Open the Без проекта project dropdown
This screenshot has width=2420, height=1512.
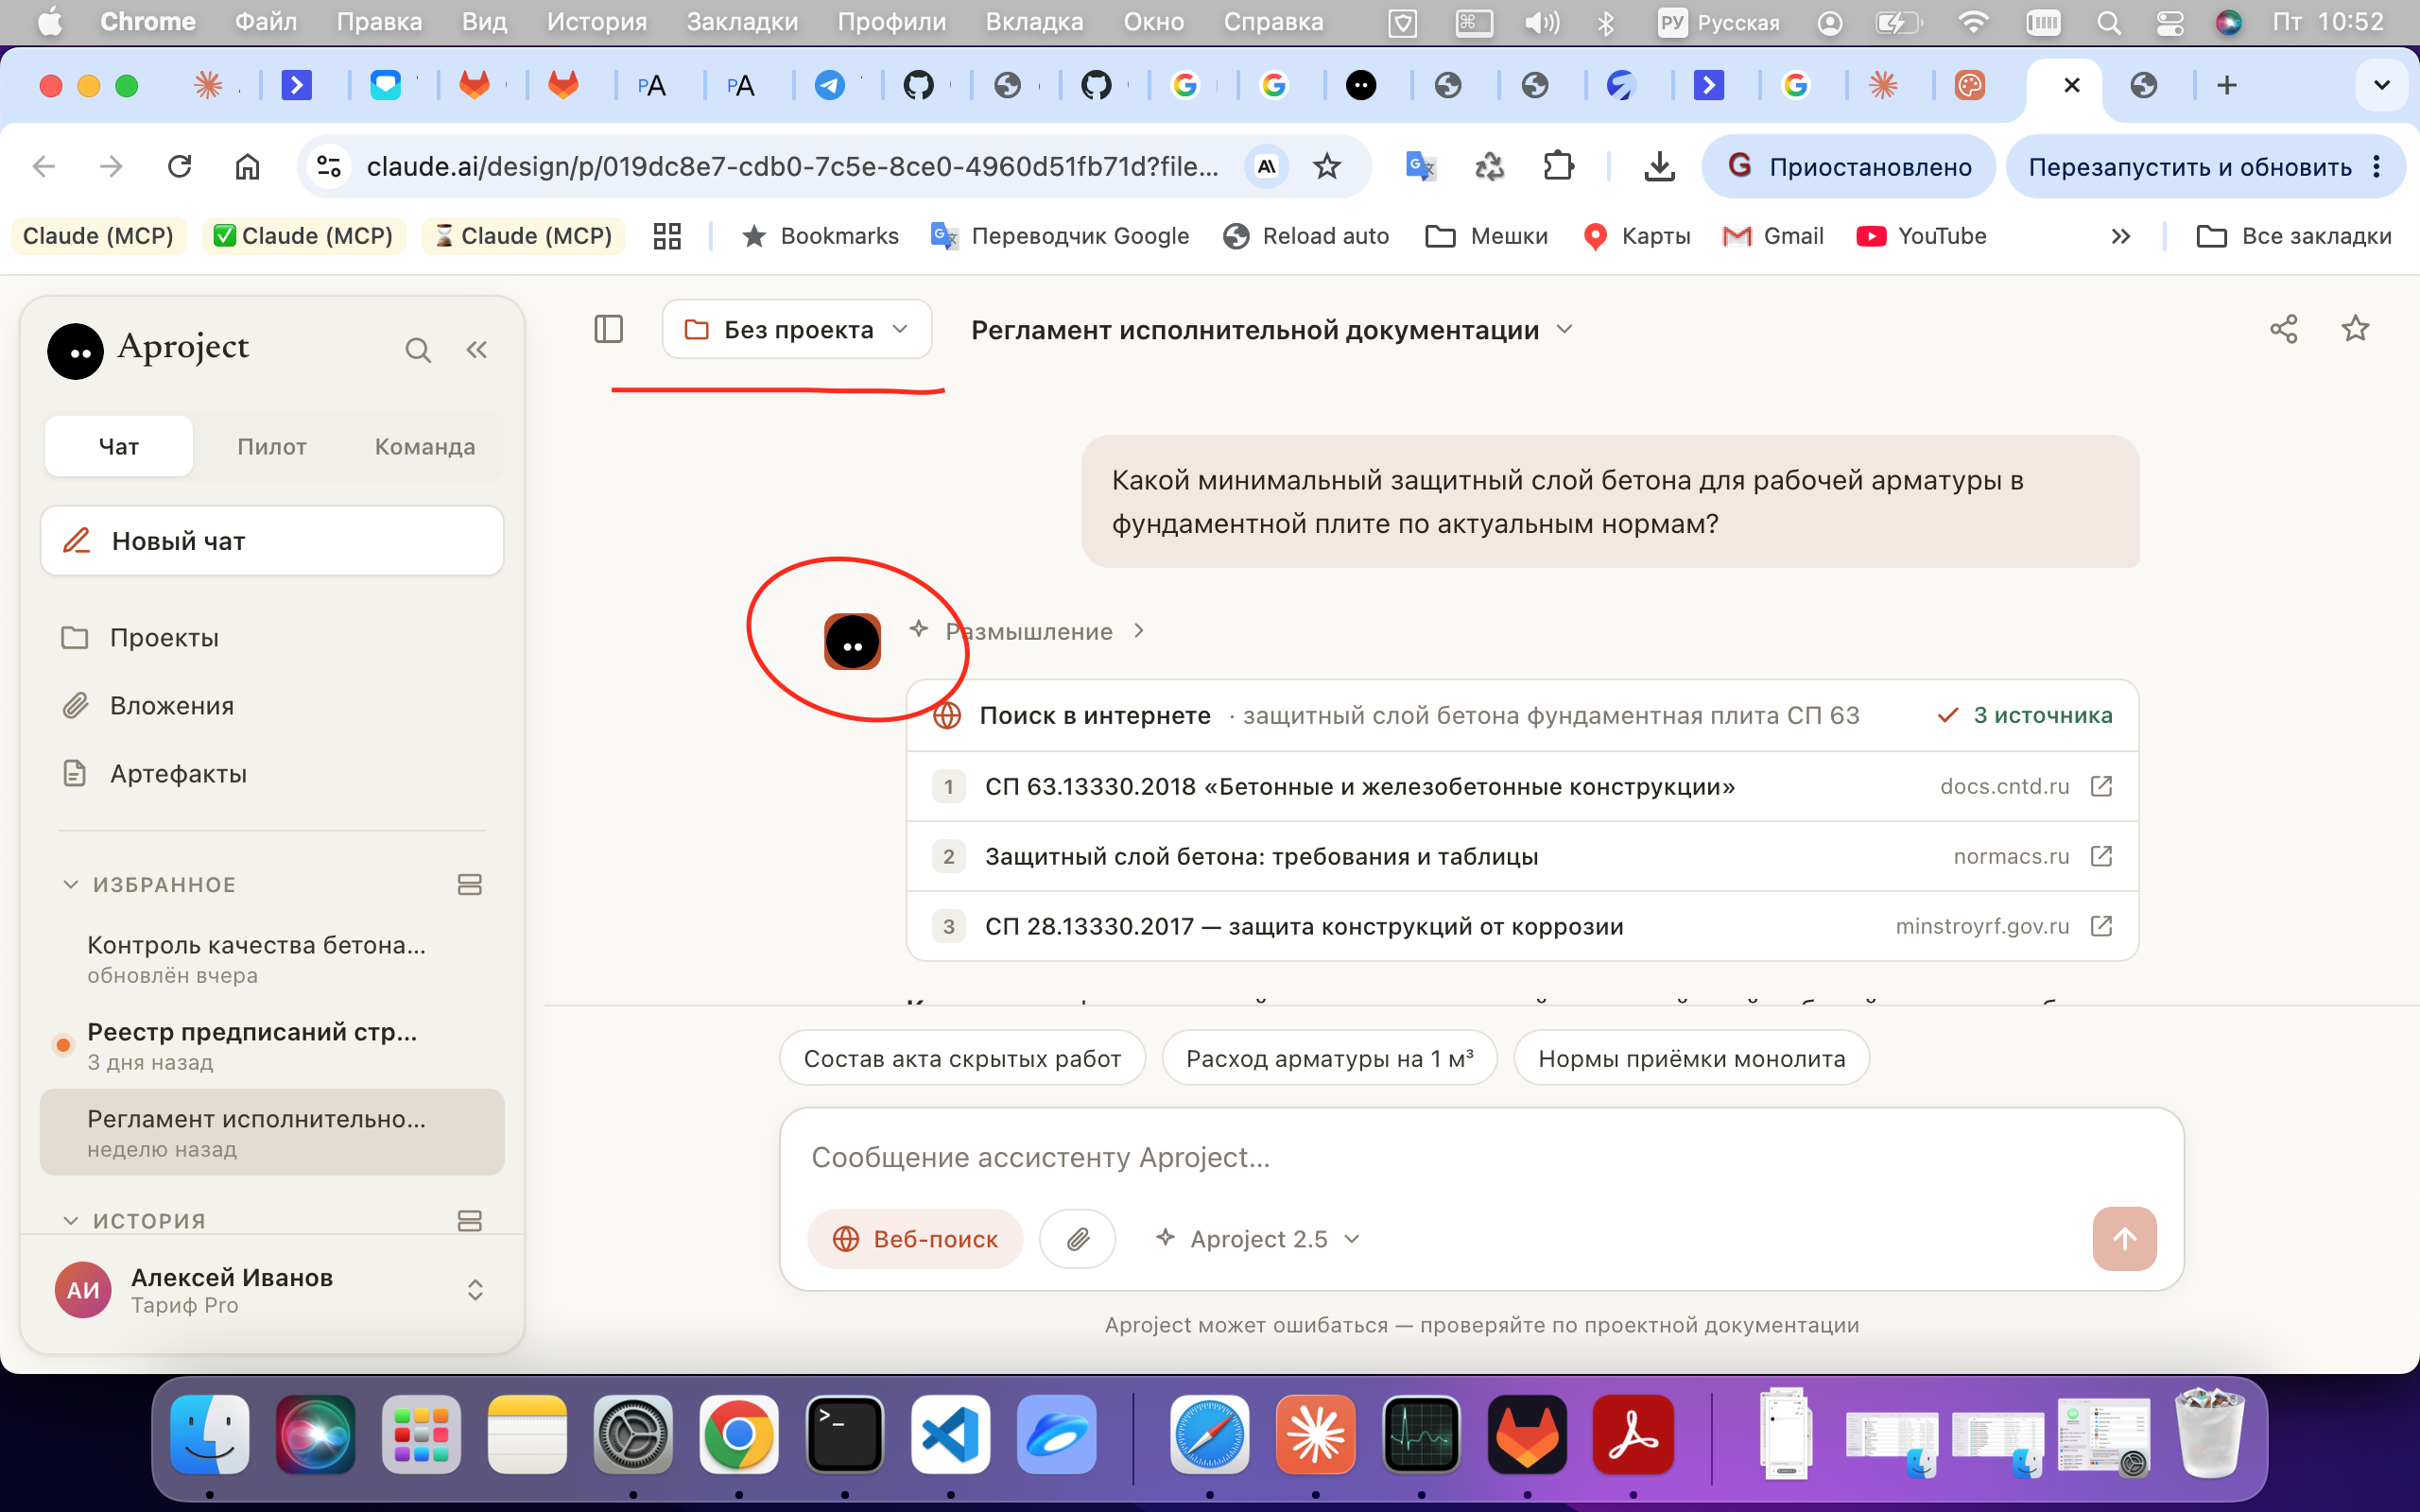point(797,329)
